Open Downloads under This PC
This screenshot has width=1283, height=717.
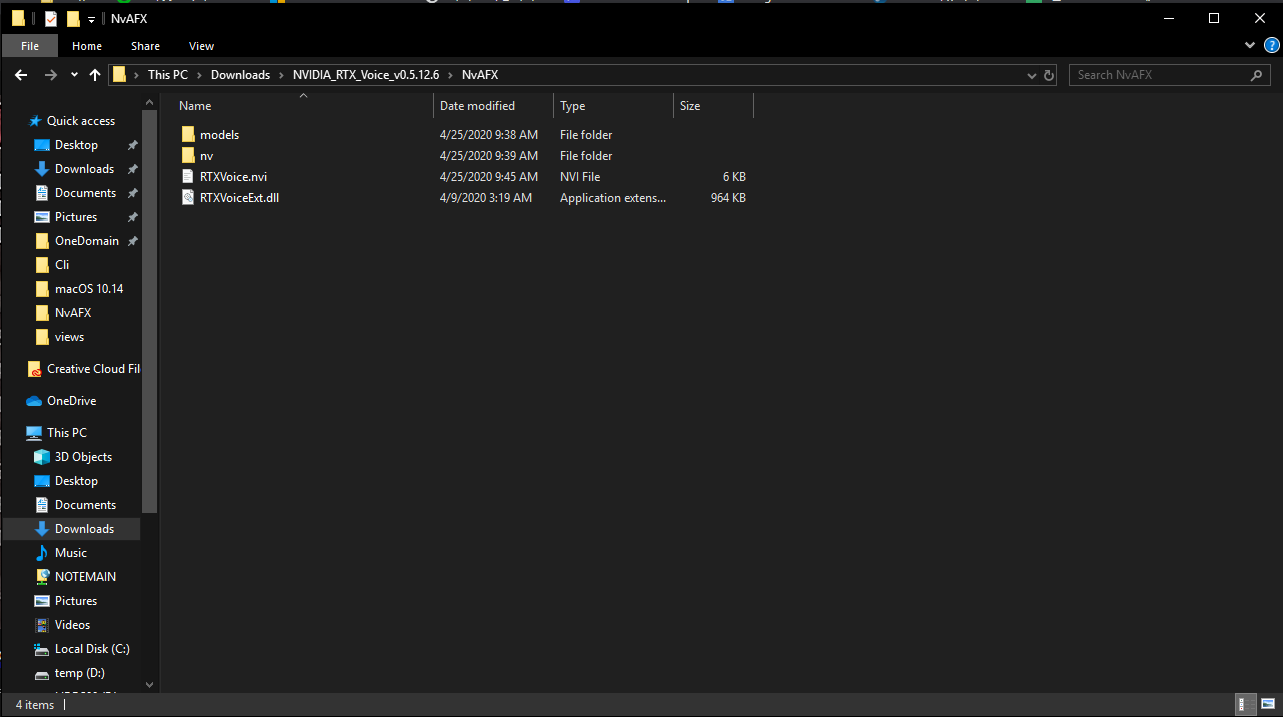[x=84, y=529]
